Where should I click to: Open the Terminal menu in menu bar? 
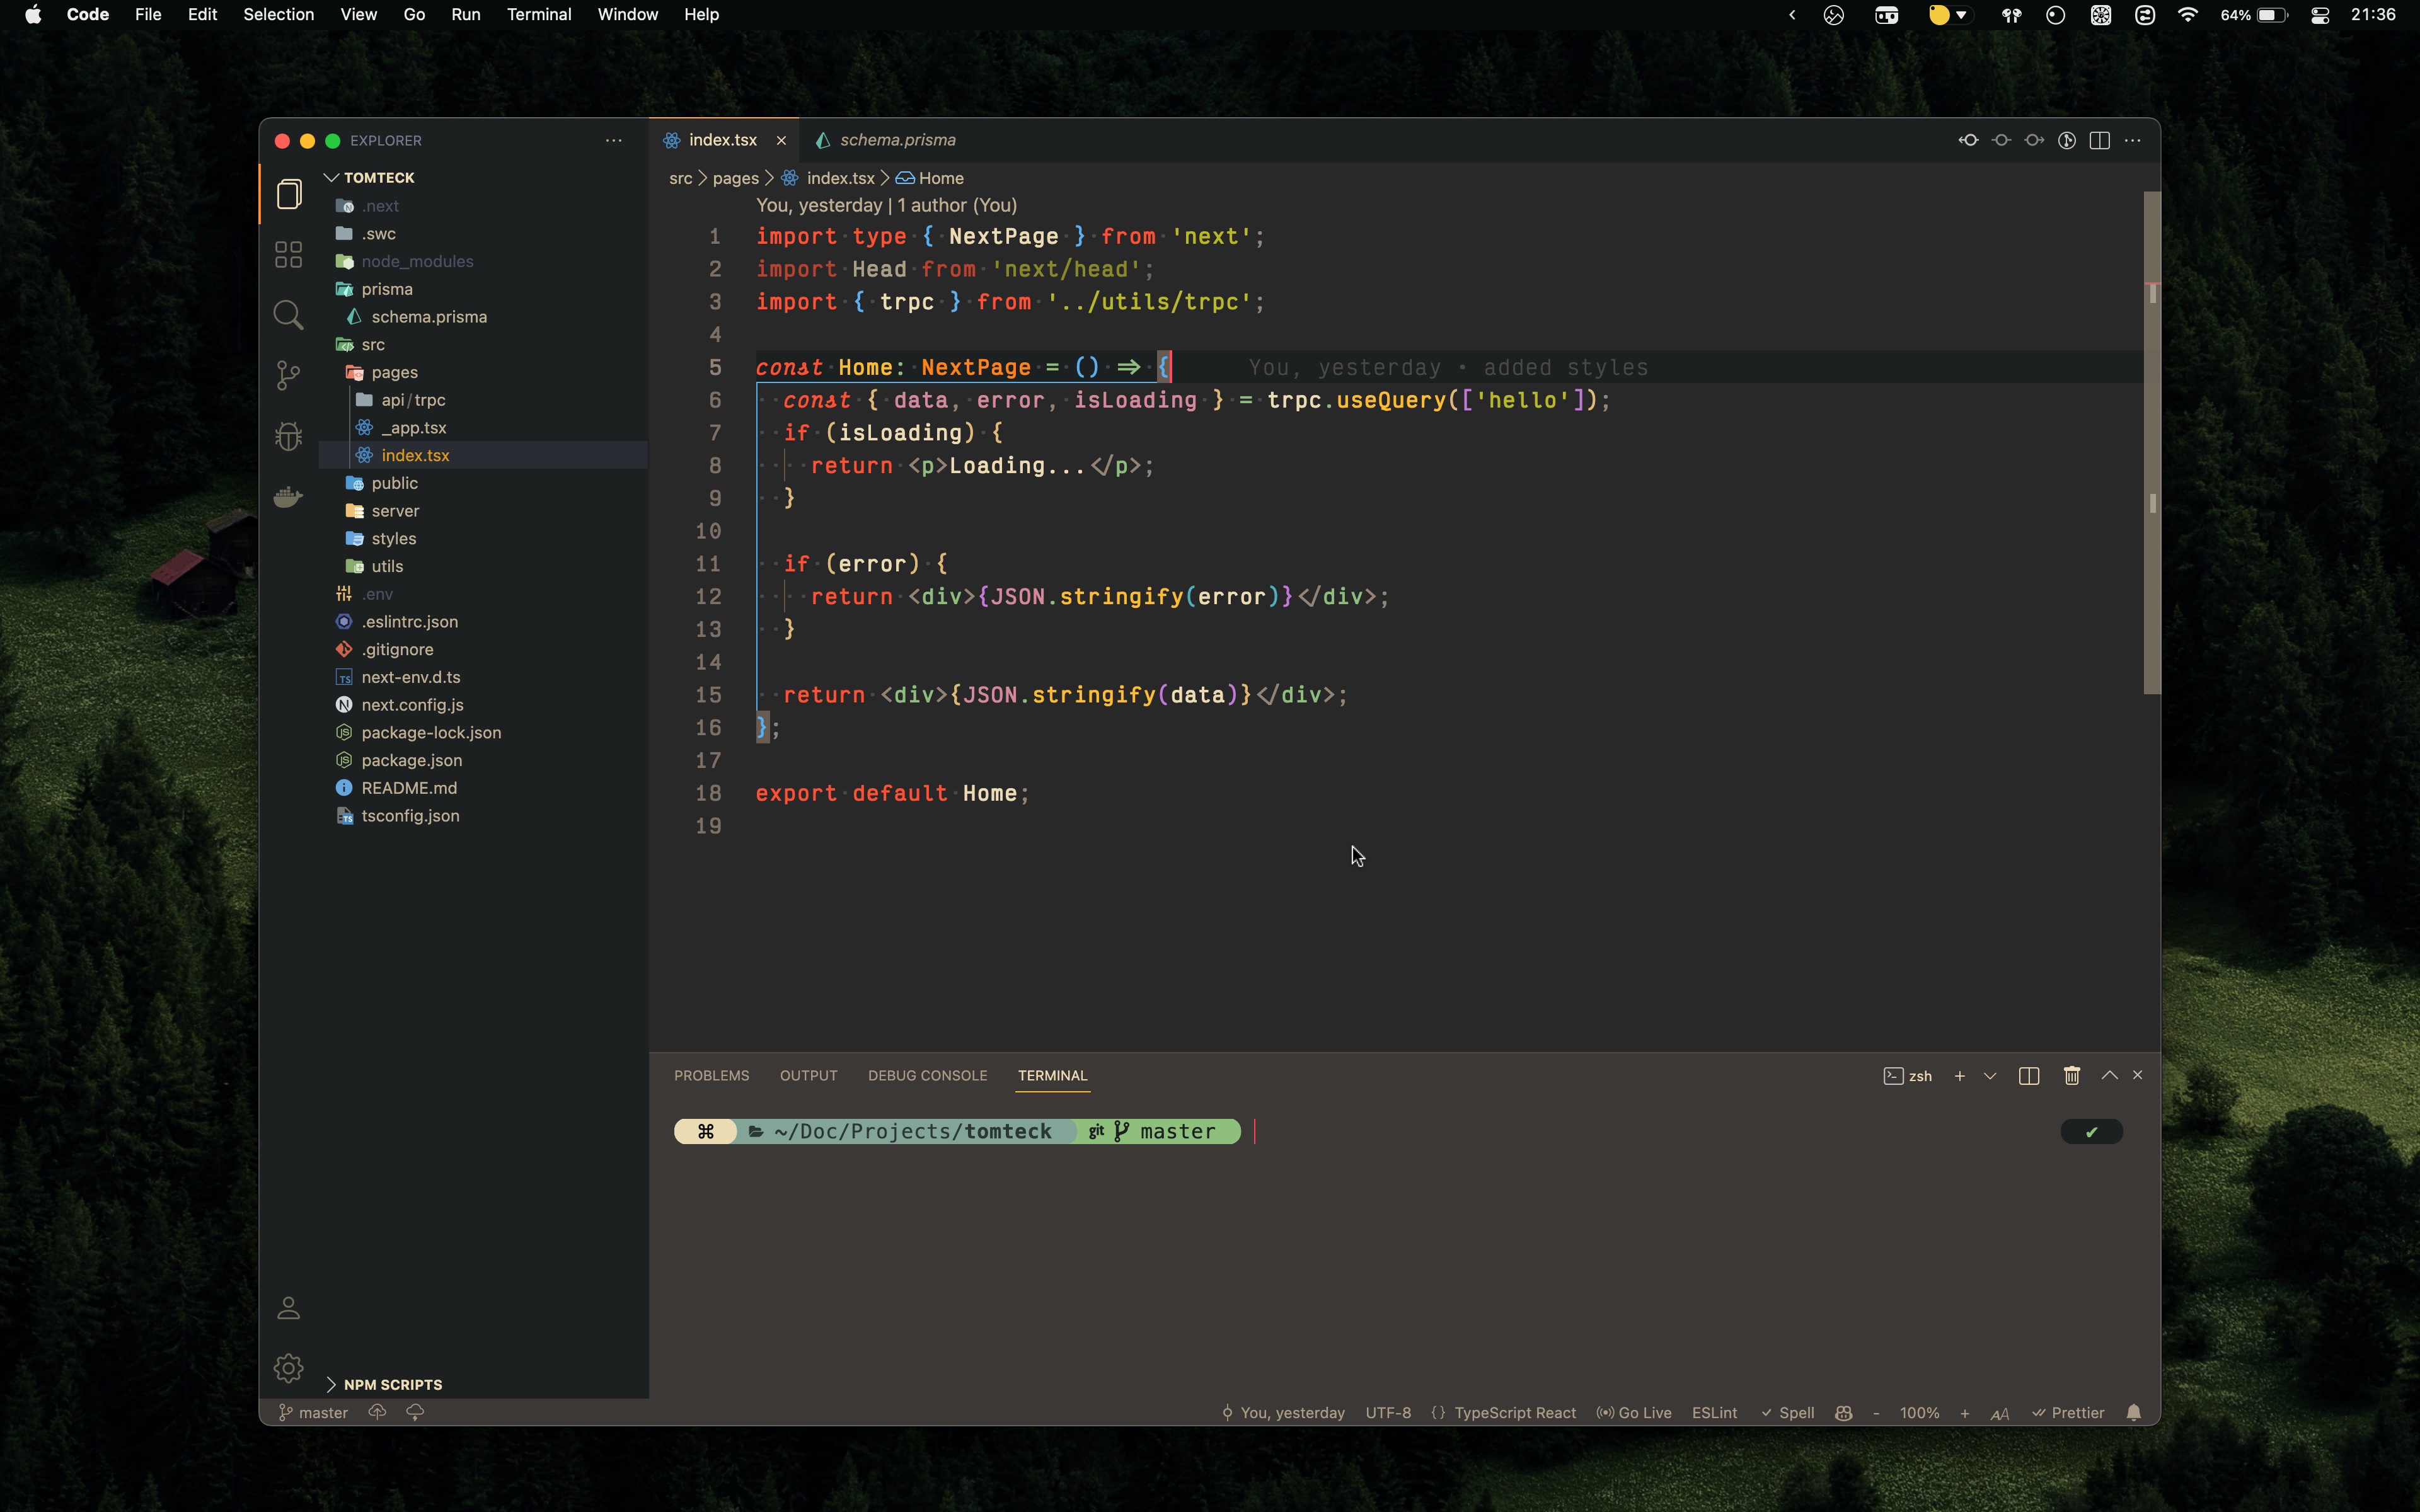coord(539,14)
